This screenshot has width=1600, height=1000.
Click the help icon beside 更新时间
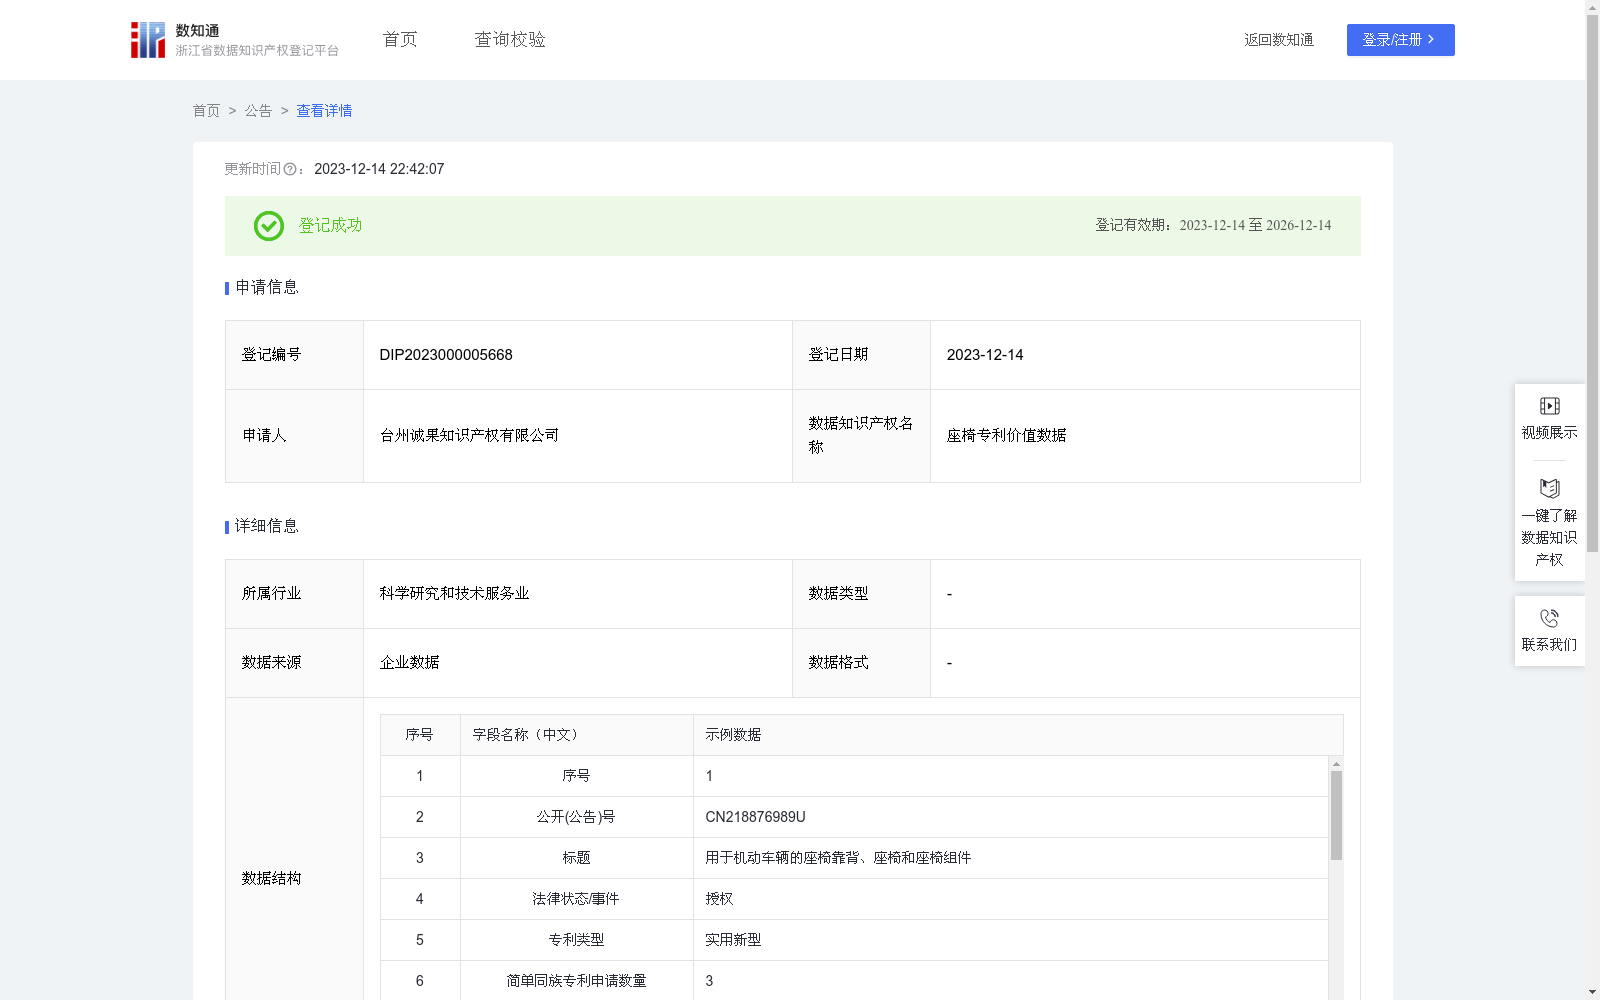click(x=290, y=170)
